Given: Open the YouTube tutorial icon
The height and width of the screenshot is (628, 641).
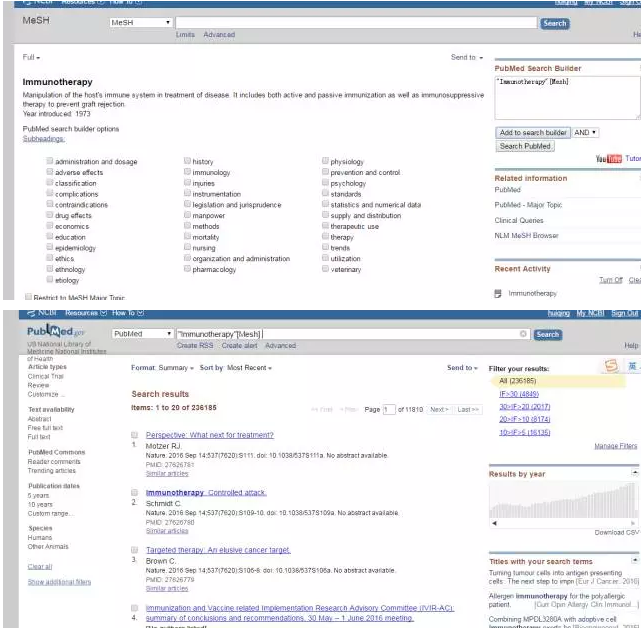Looking at the screenshot, I should tap(608, 159).
